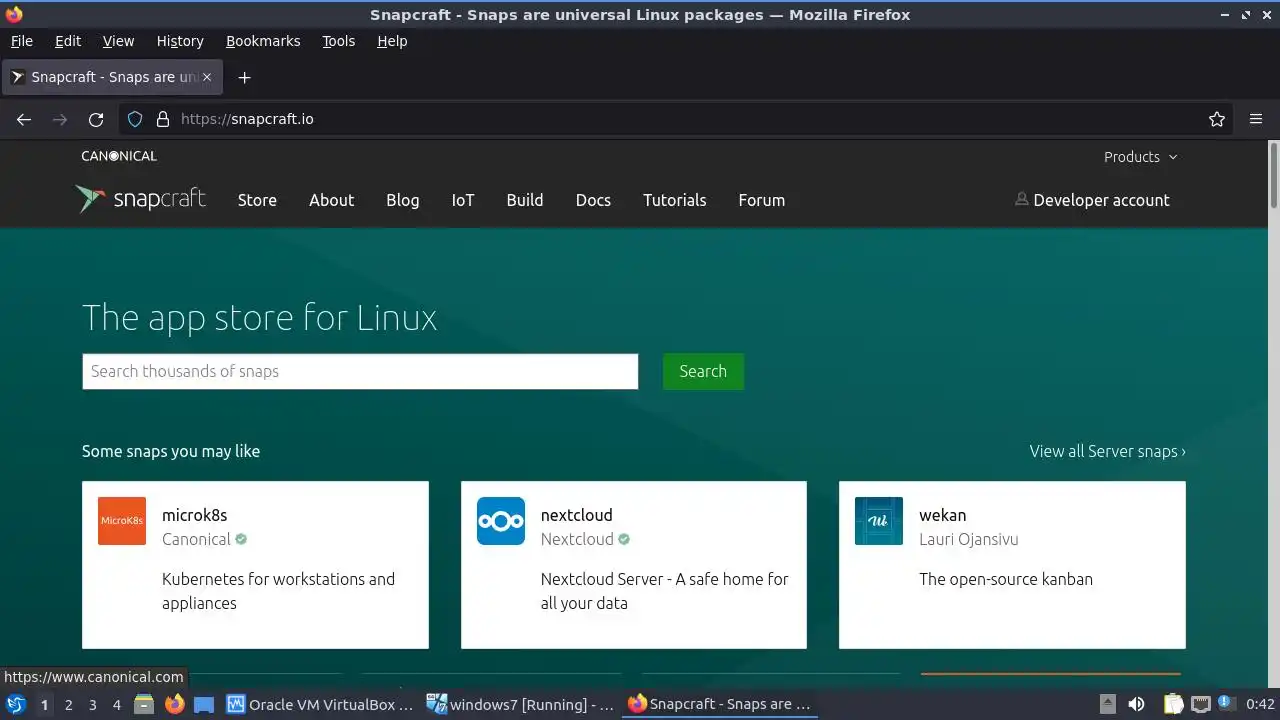
Task: Switch to virtual desktop 3
Action: [93, 704]
